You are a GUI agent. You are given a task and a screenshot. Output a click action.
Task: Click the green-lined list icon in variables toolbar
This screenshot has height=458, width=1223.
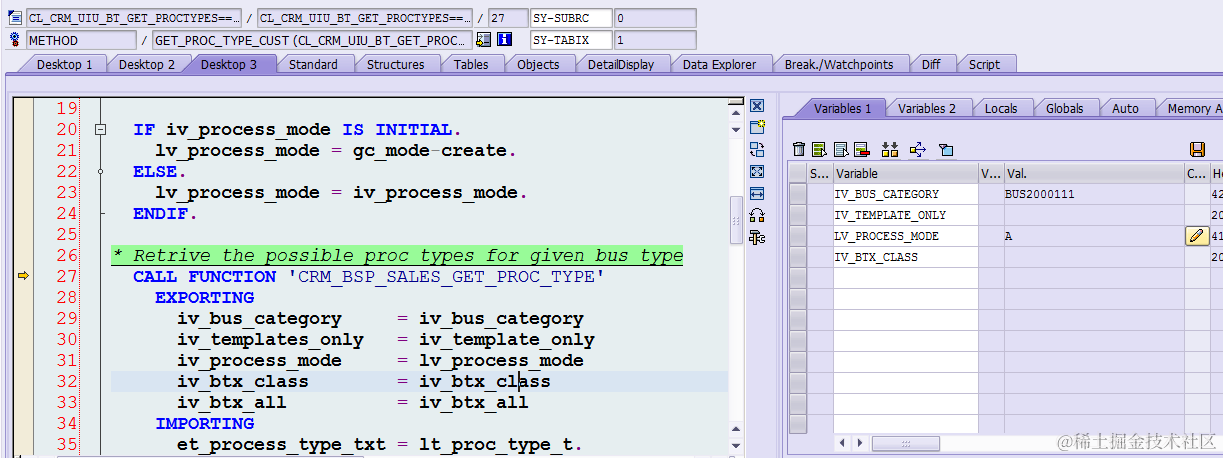coord(819,149)
